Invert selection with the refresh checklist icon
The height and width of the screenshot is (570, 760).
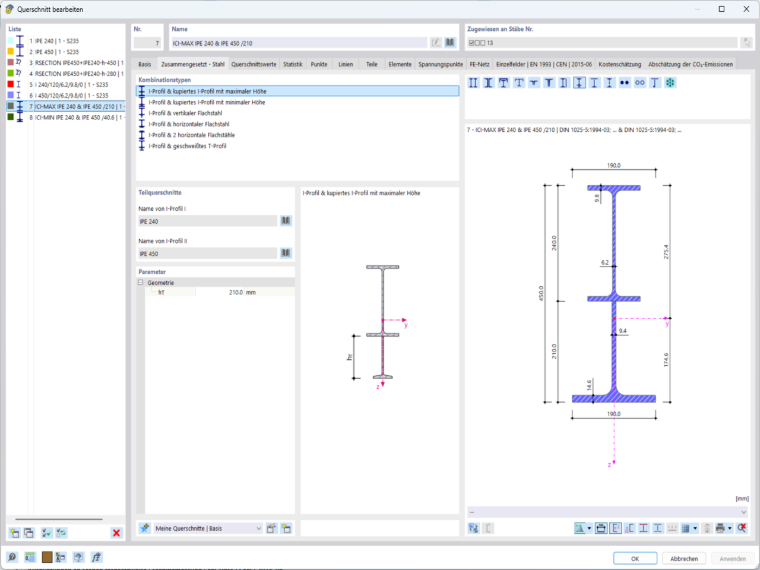(x=61, y=533)
